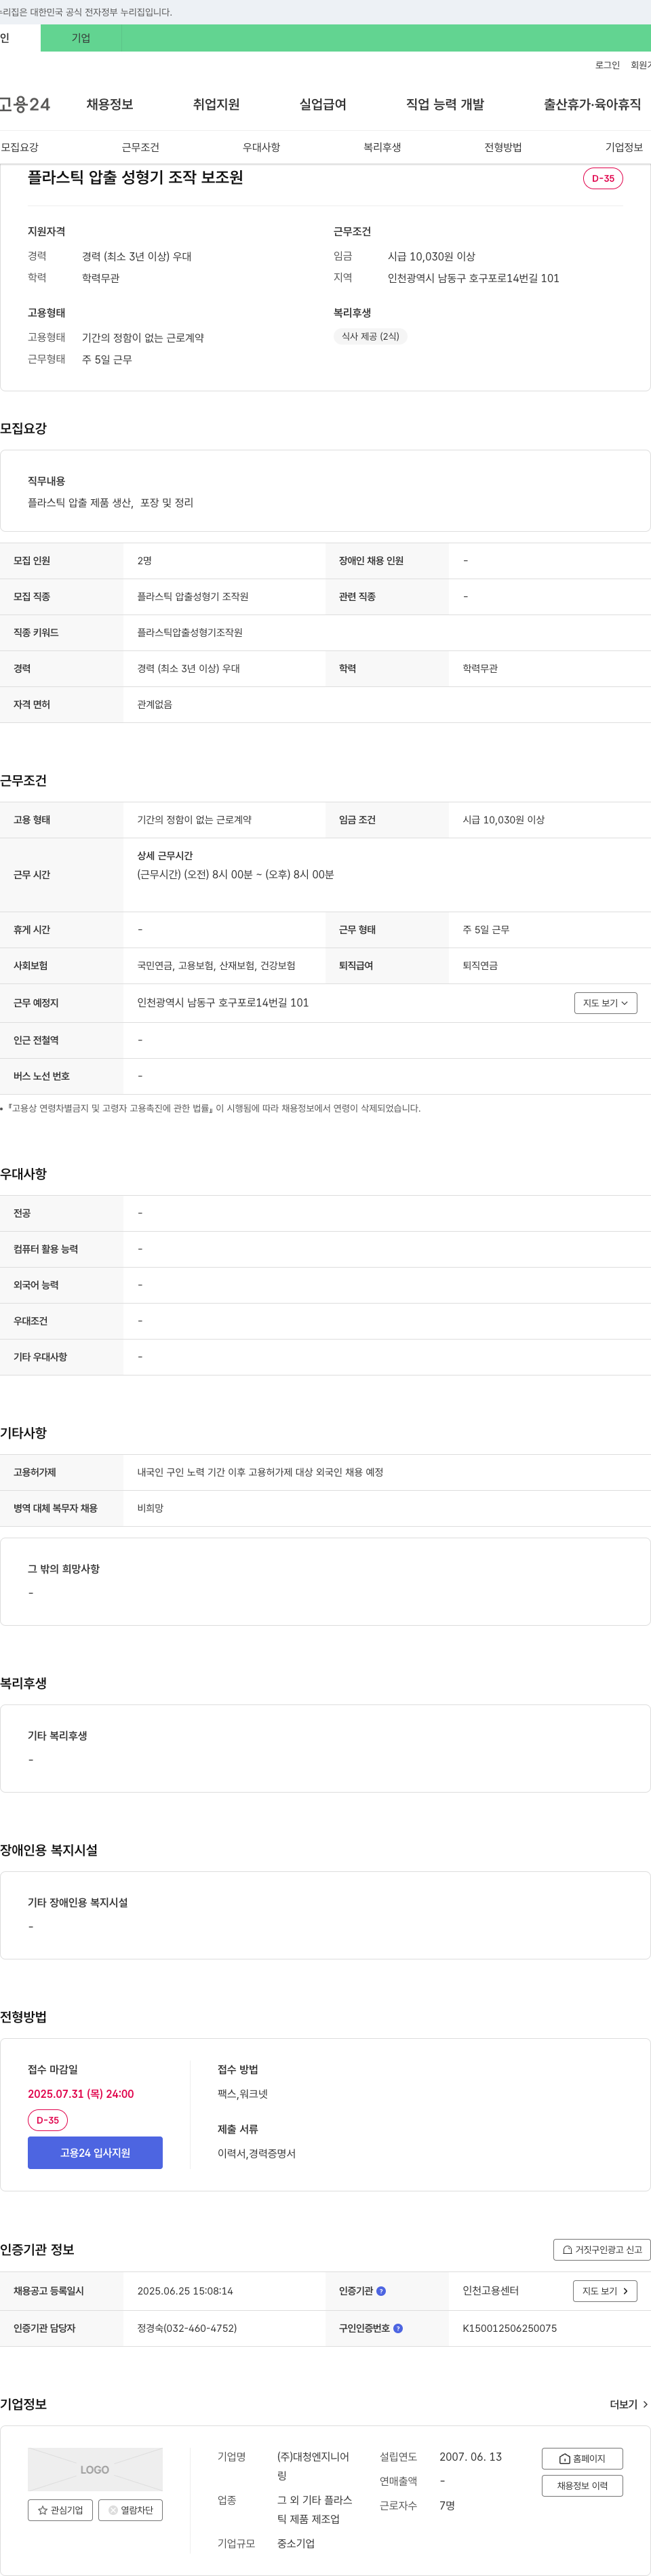Click the D-35 badge next to the job title
The image size is (651, 2576).
coord(603,178)
